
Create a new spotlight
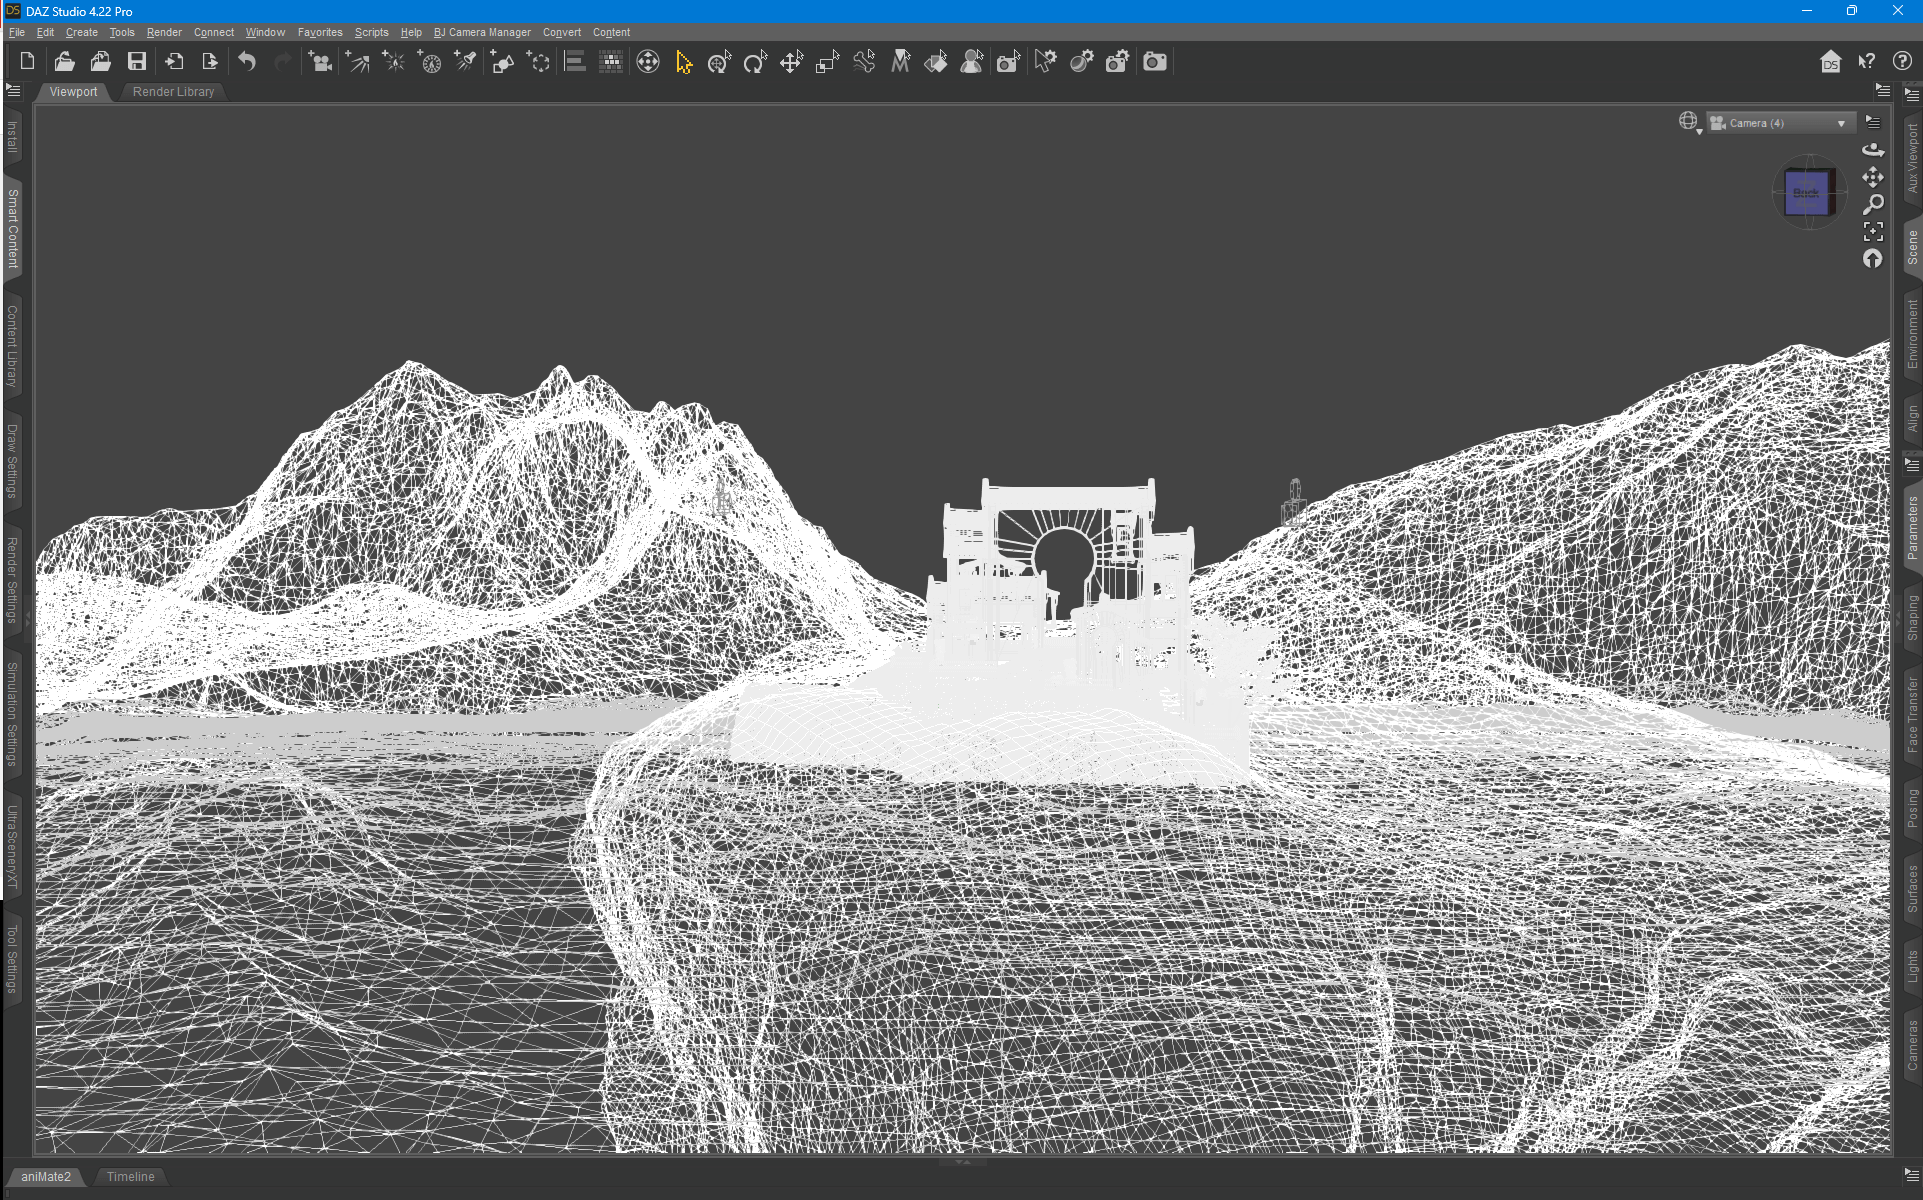click(466, 62)
